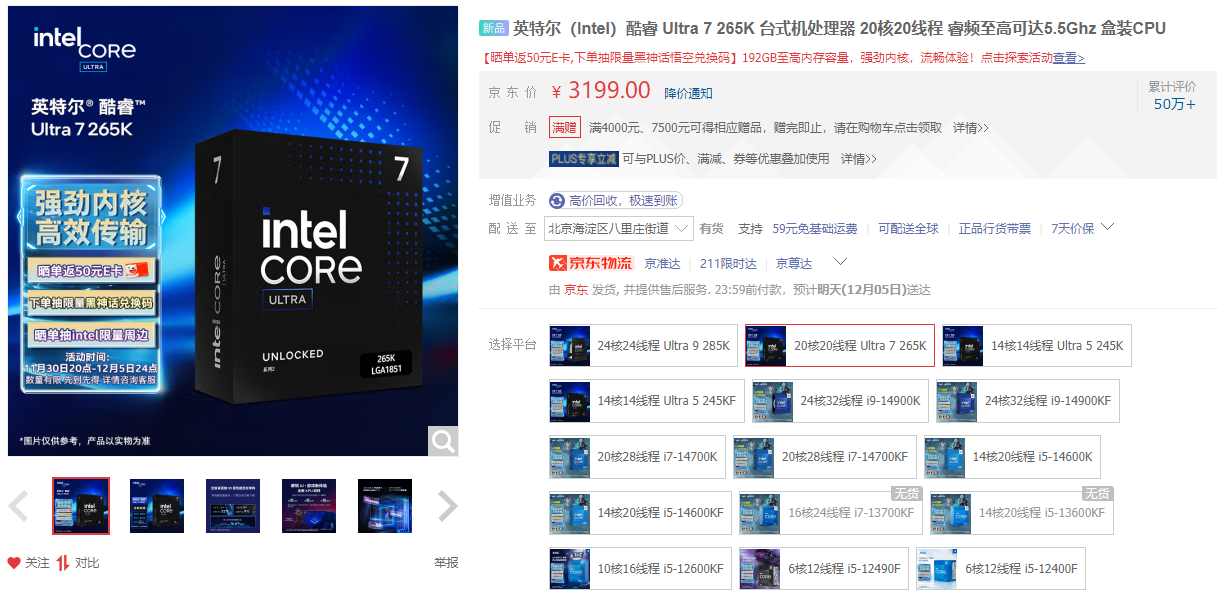Image resolution: width=1224 pixels, height=599 pixels.
Task: Select second product box thumbnail
Action: point(157,506)
